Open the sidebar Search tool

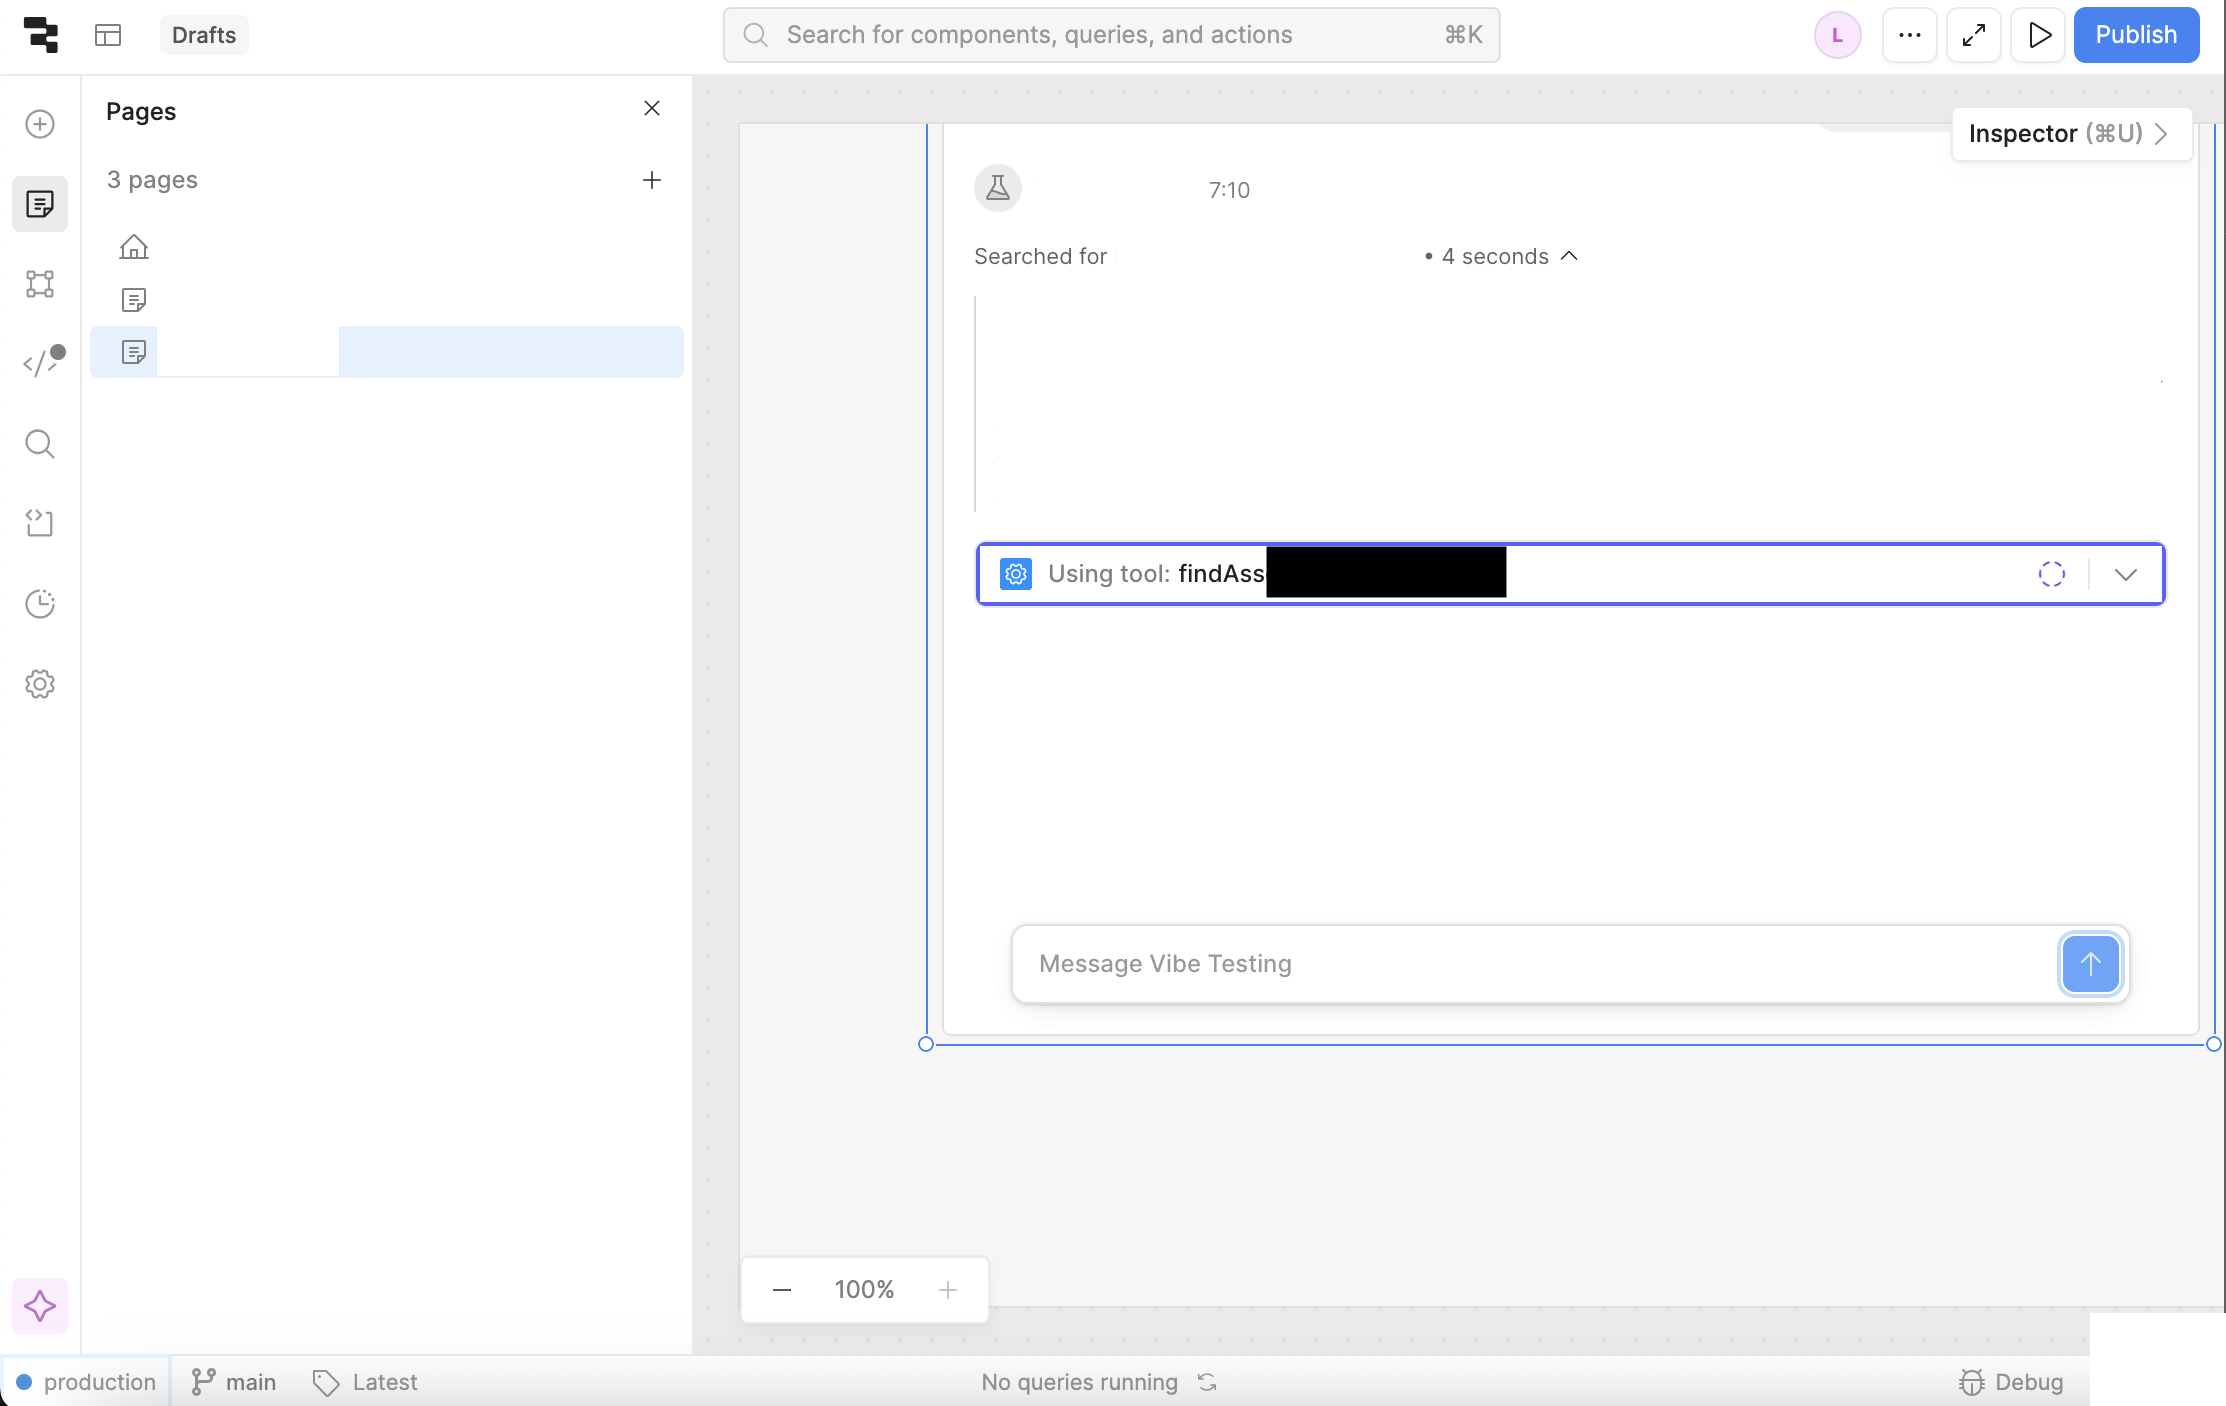pos(40,444)
